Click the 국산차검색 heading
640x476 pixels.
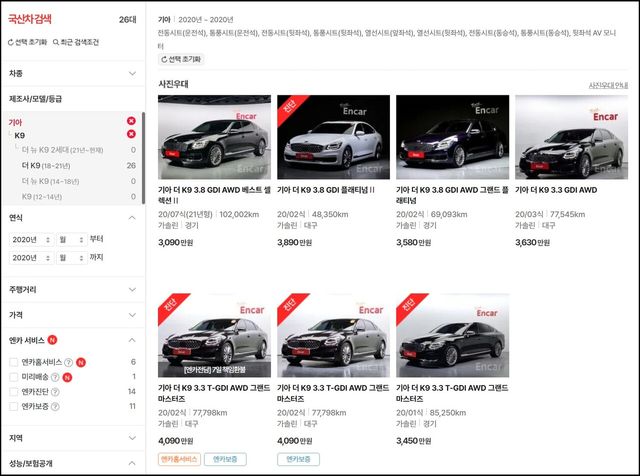point(30,19)
